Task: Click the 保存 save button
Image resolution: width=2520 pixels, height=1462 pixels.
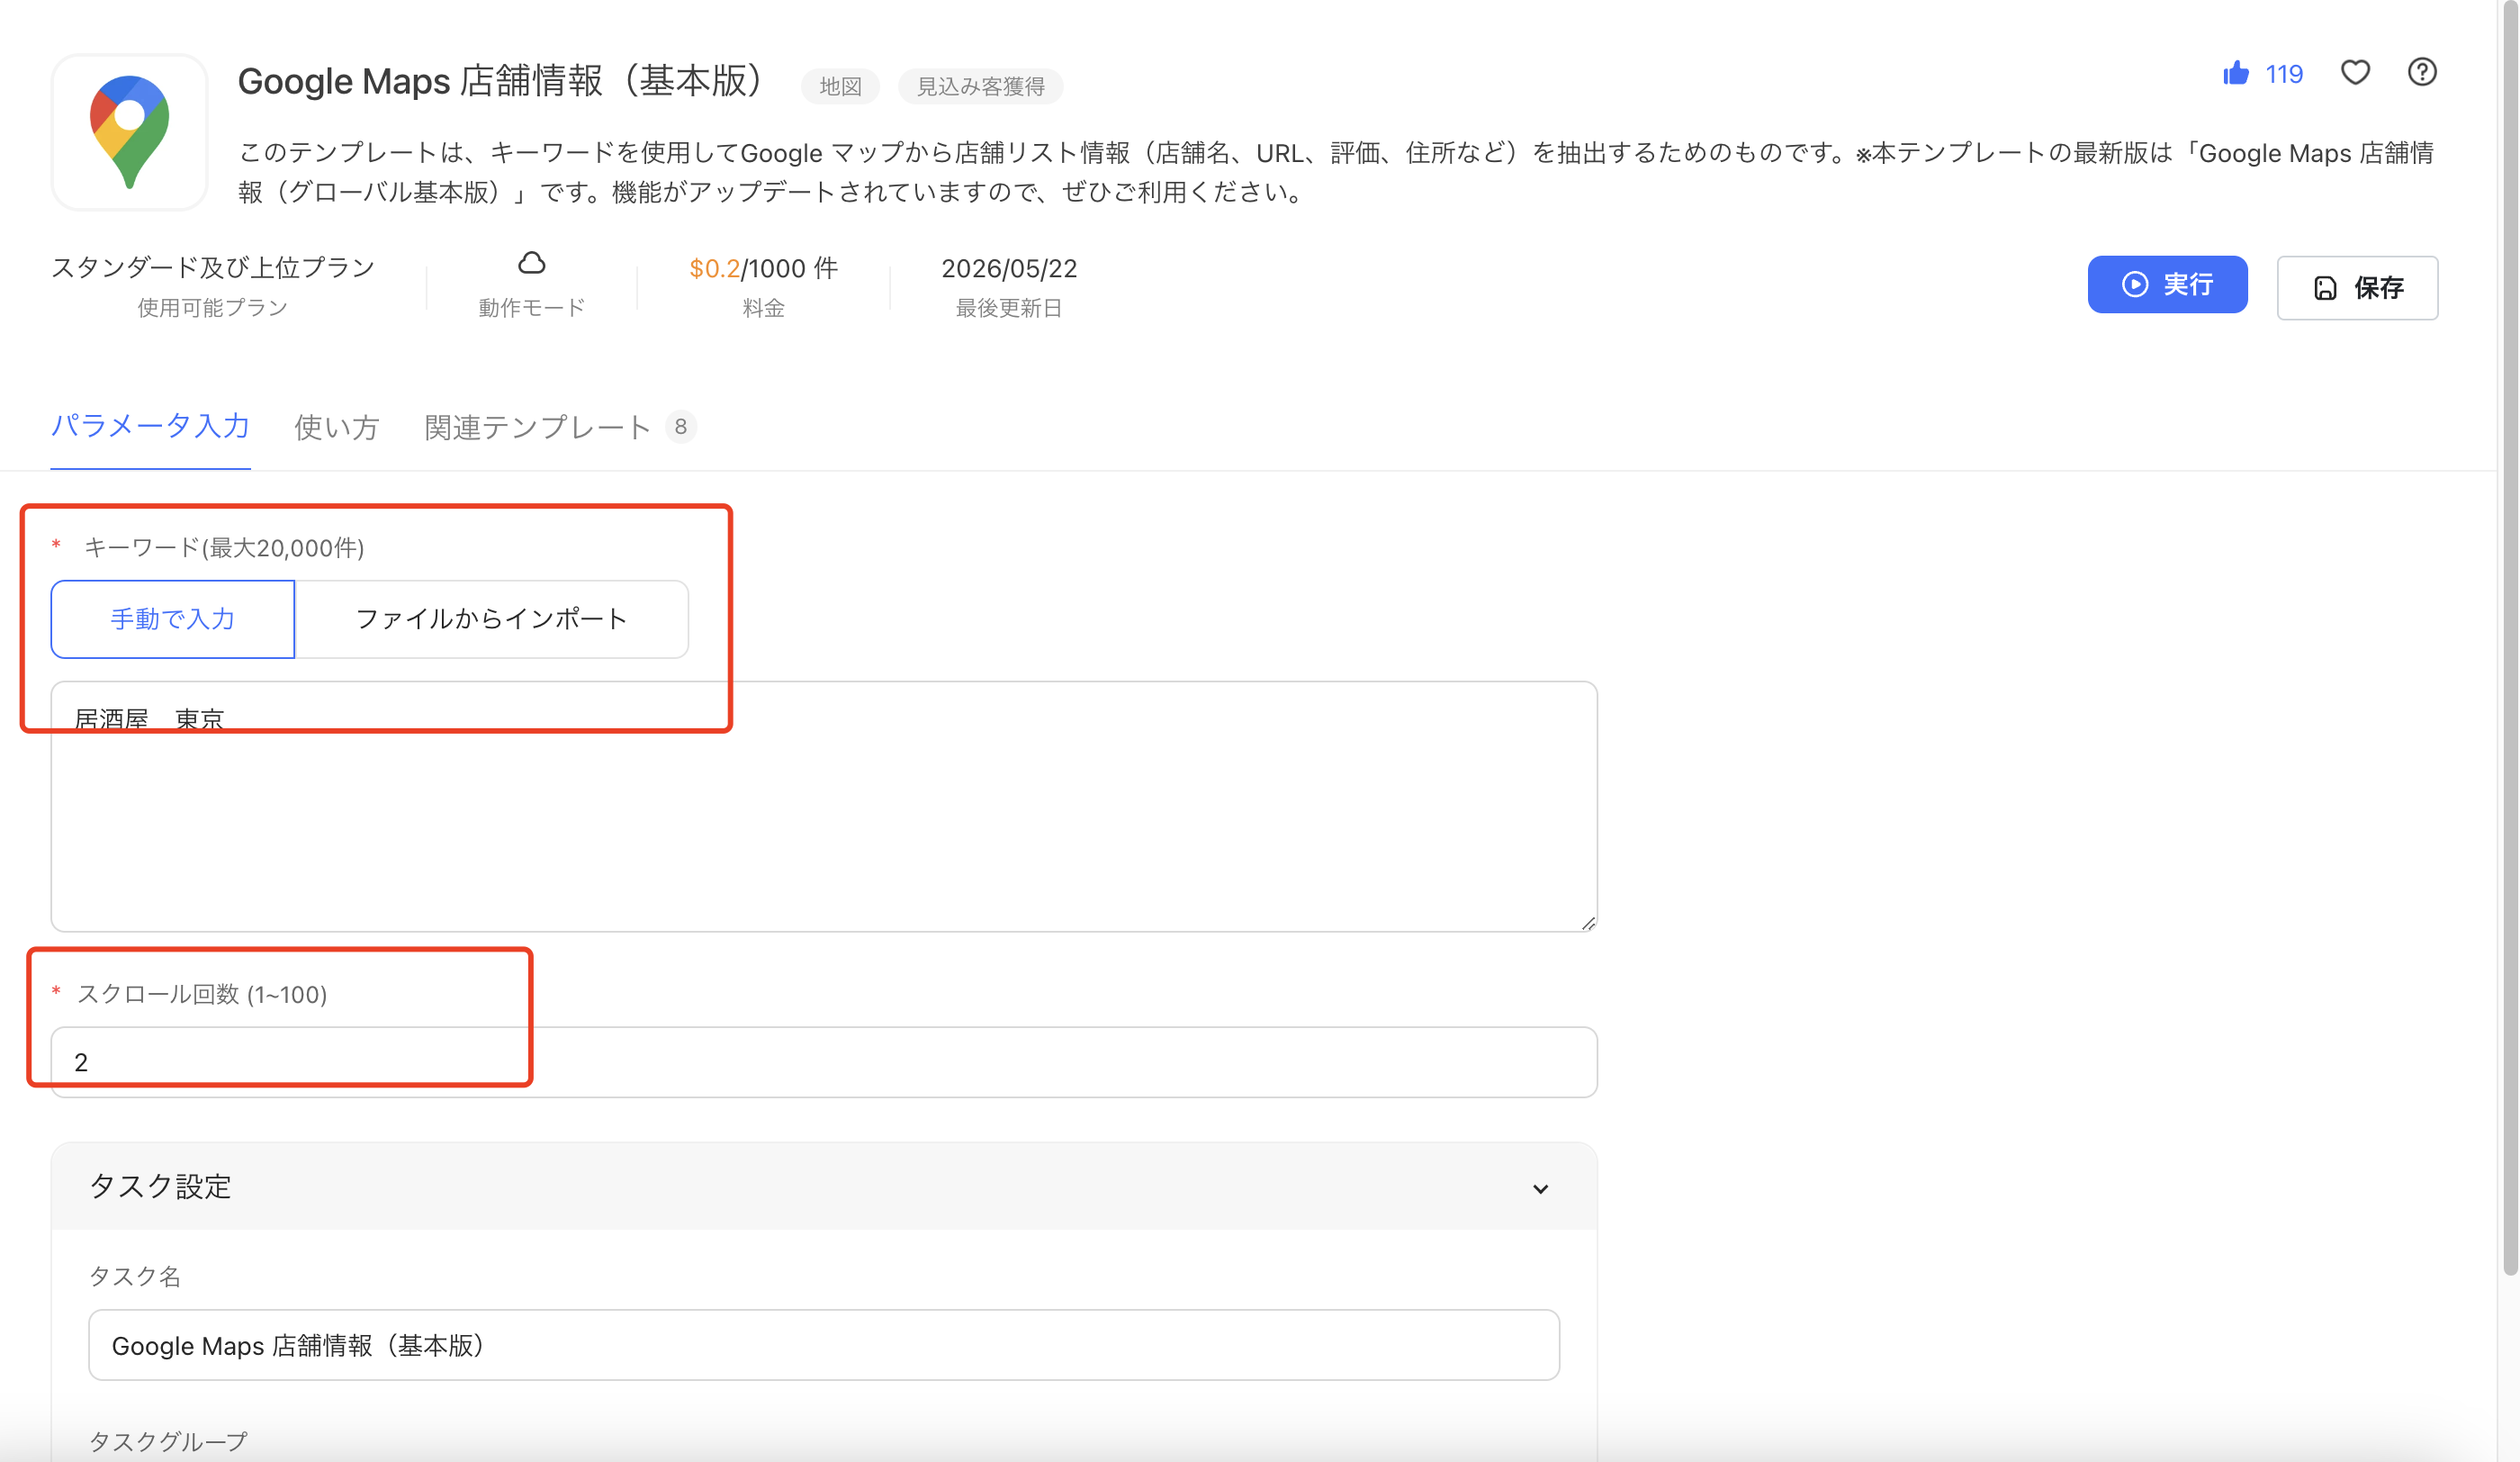Action: click(x=2357, y=288)
